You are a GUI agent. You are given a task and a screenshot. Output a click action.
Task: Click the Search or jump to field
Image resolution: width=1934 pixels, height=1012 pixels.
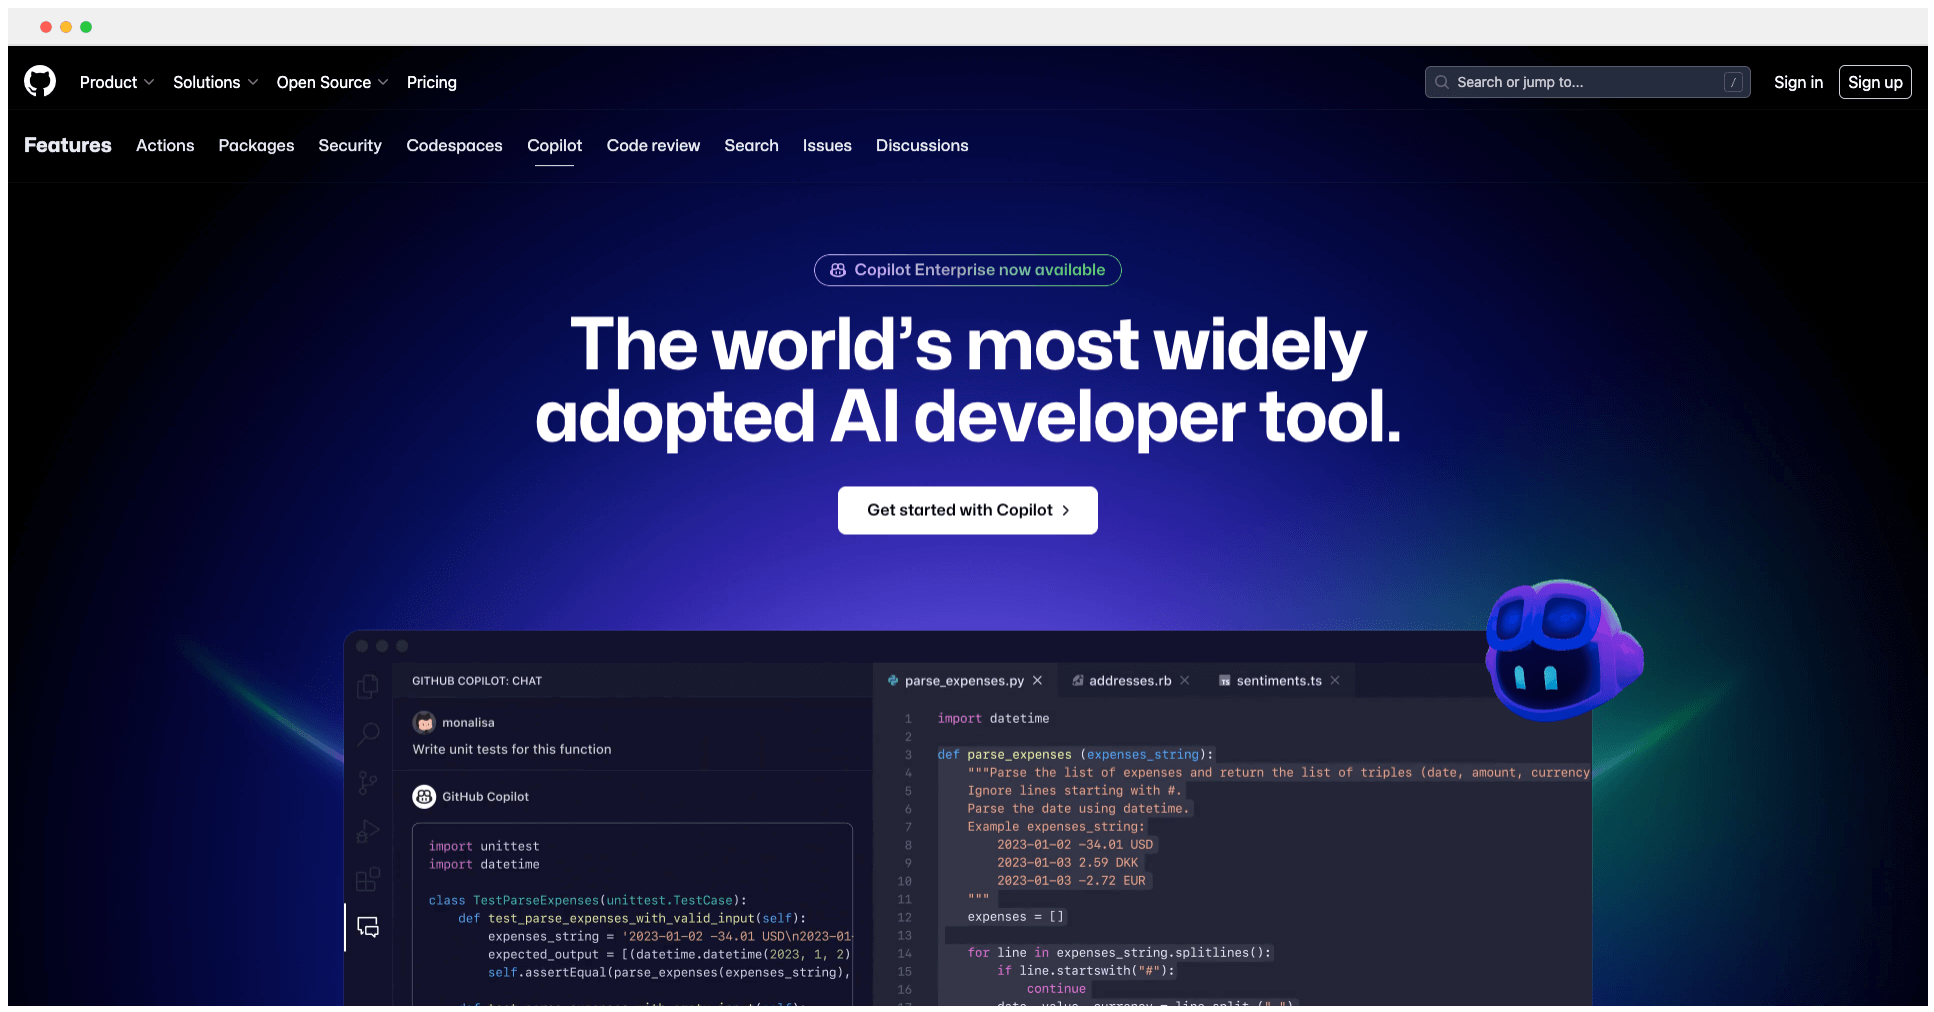point(1587,82)
